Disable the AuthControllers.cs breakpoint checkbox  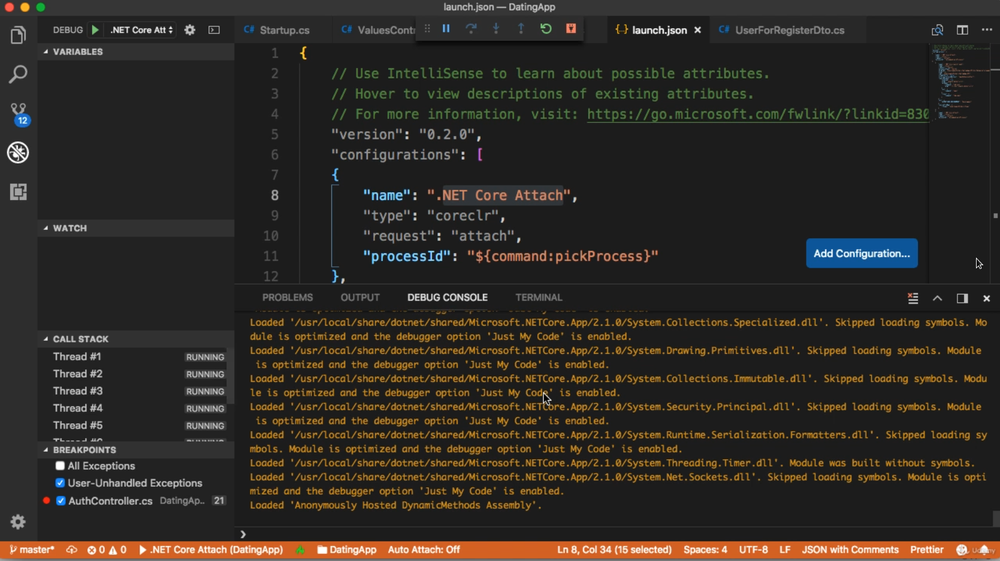[x=61, y=501]
